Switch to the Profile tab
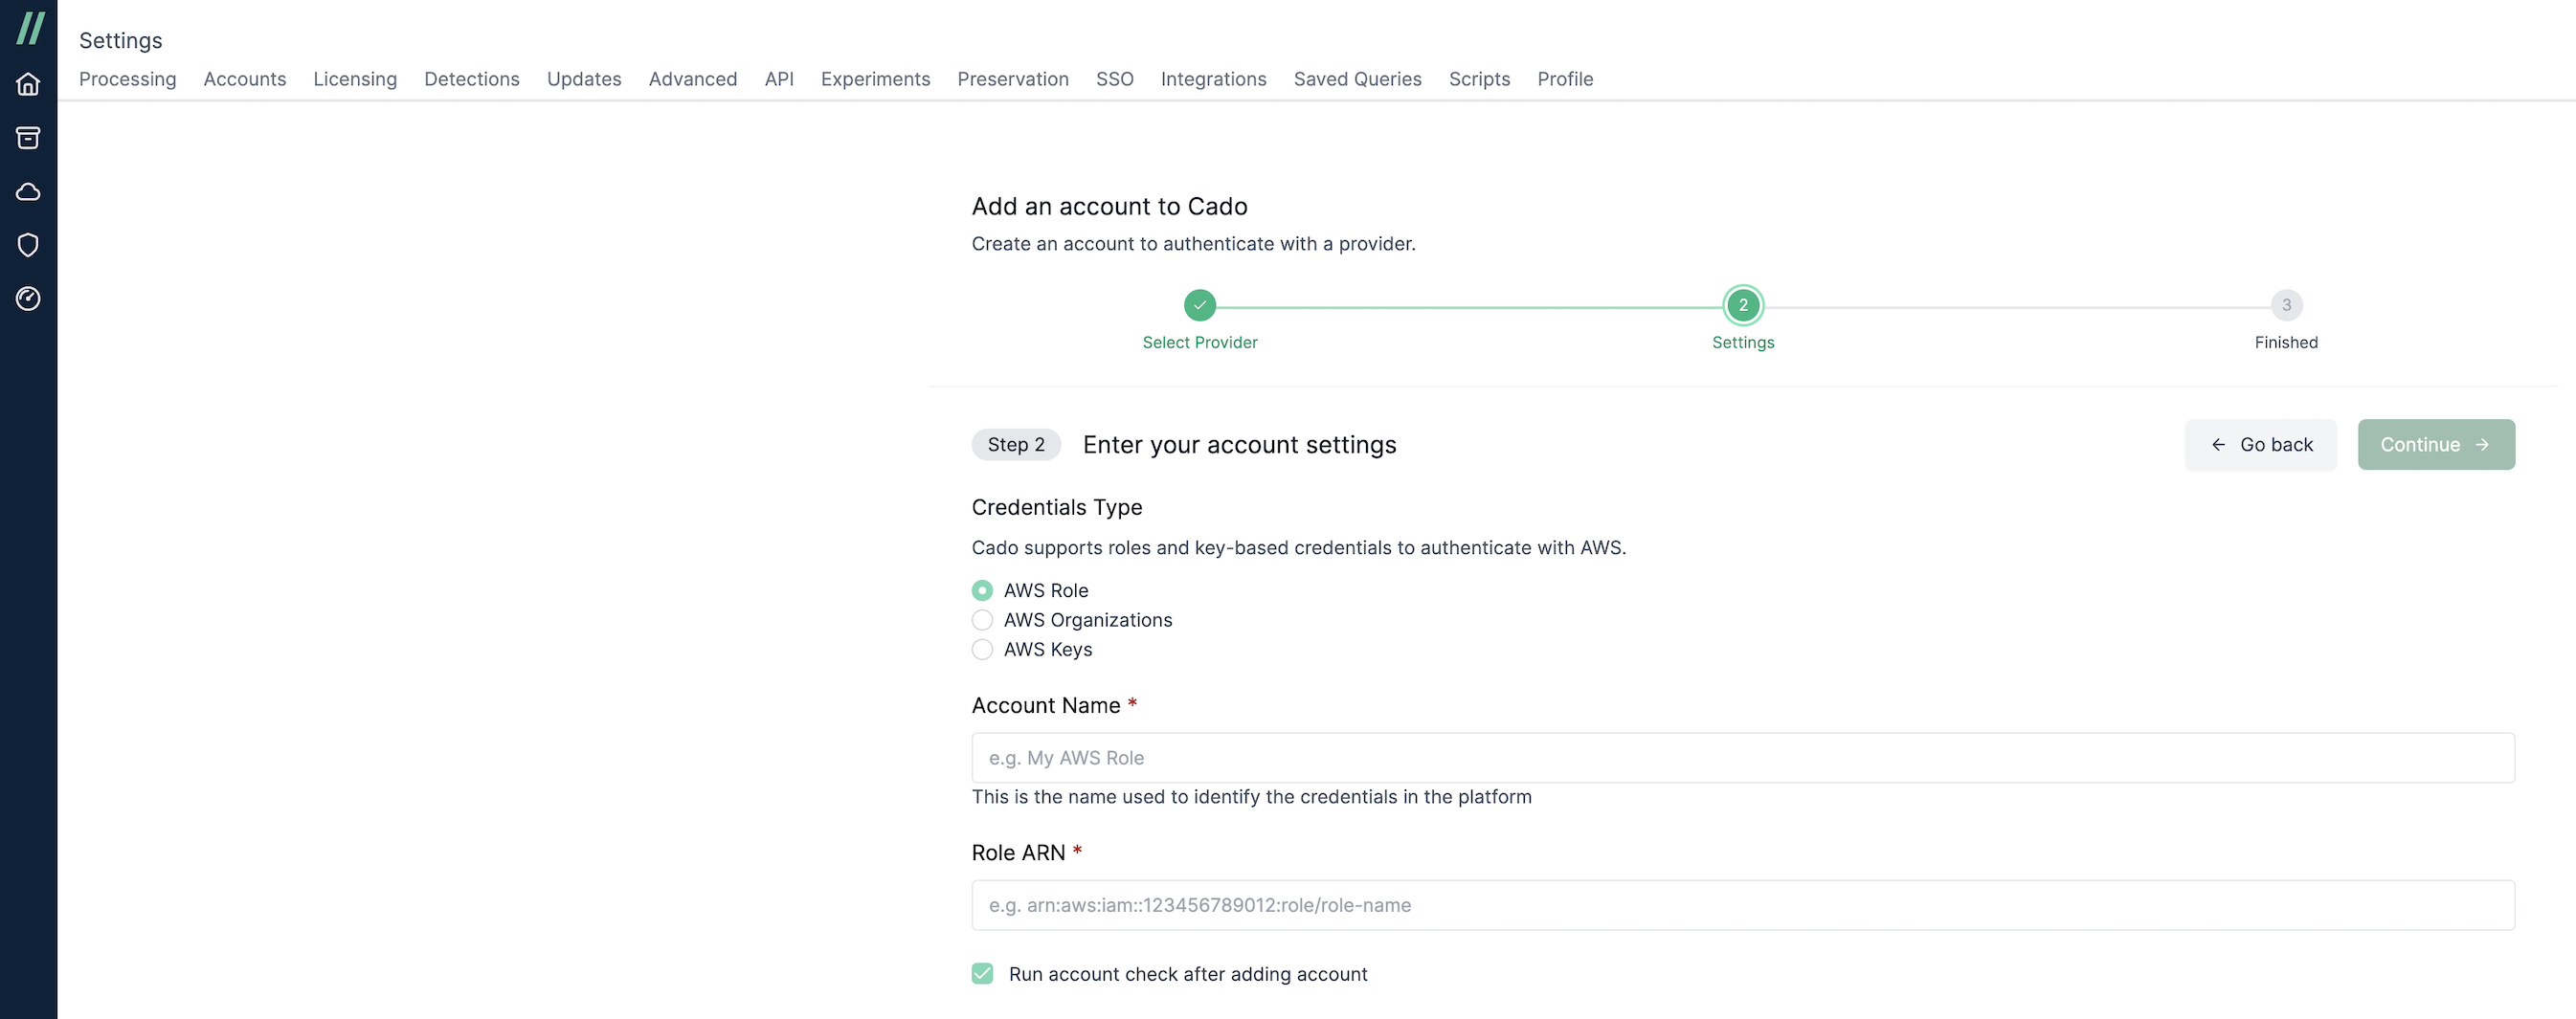 (x=1564, y=79)
